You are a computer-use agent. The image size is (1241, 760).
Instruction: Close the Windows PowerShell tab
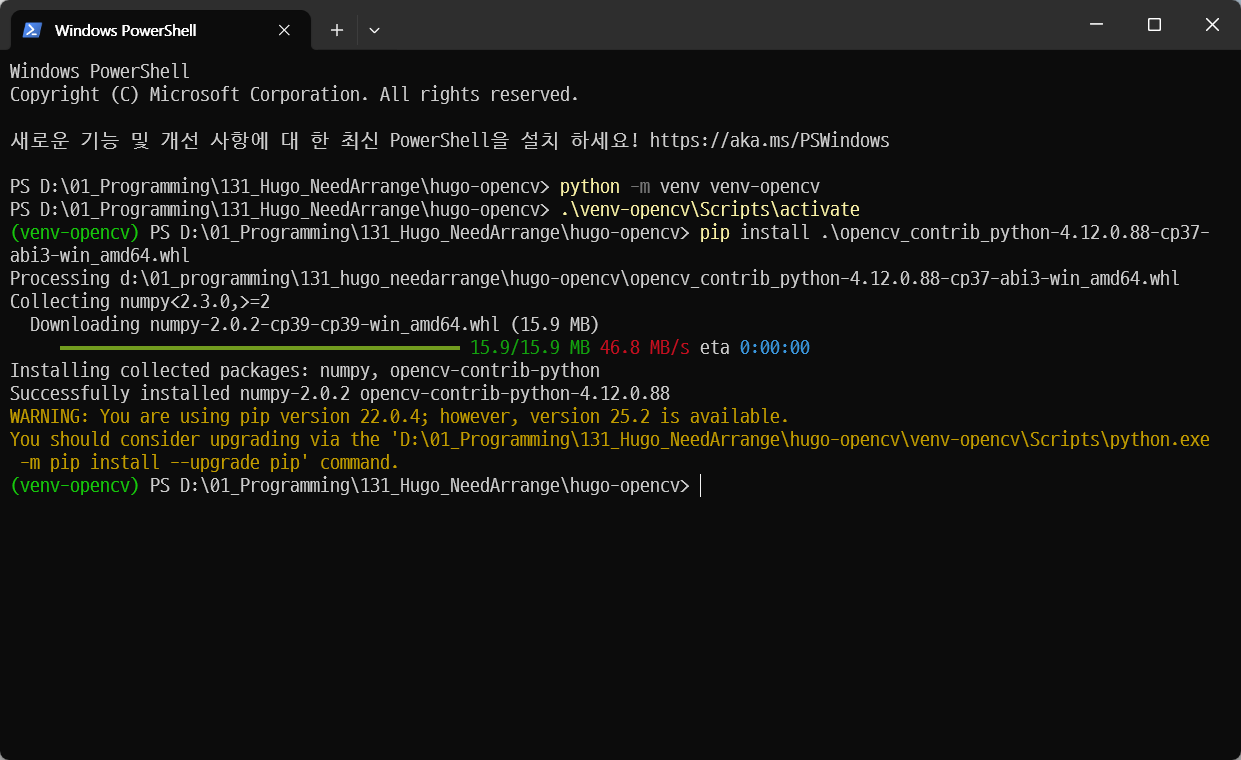click(x=283, y=30)
